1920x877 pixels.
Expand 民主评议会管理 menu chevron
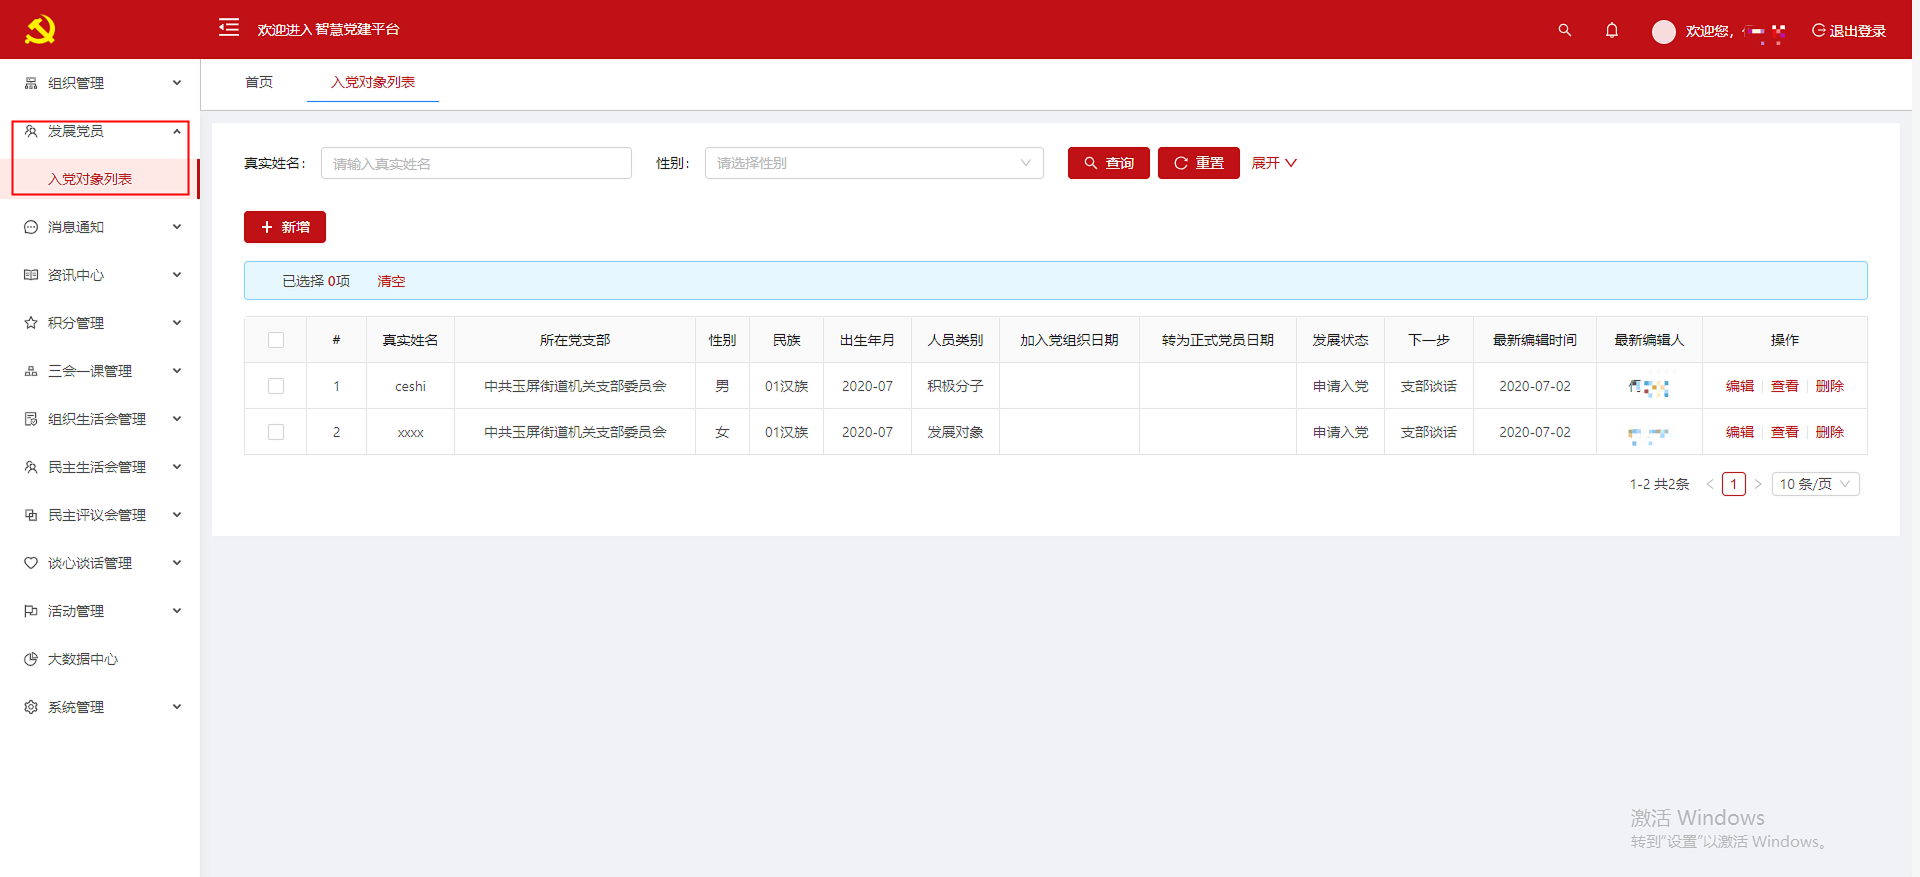[x=177, y=515]
